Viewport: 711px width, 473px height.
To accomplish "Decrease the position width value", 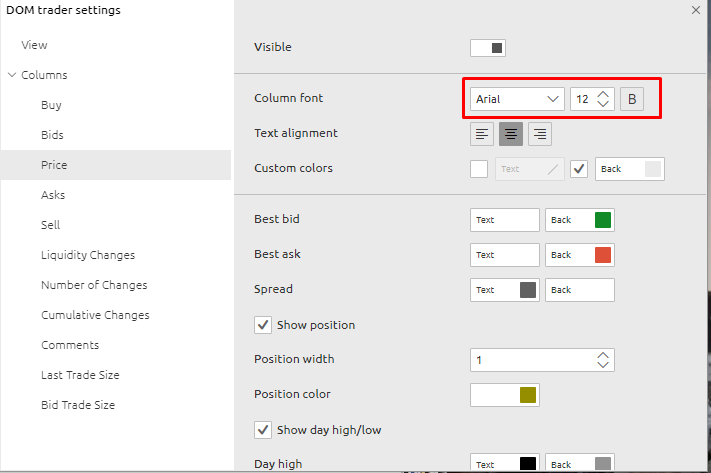I will (x=602, y=365).
